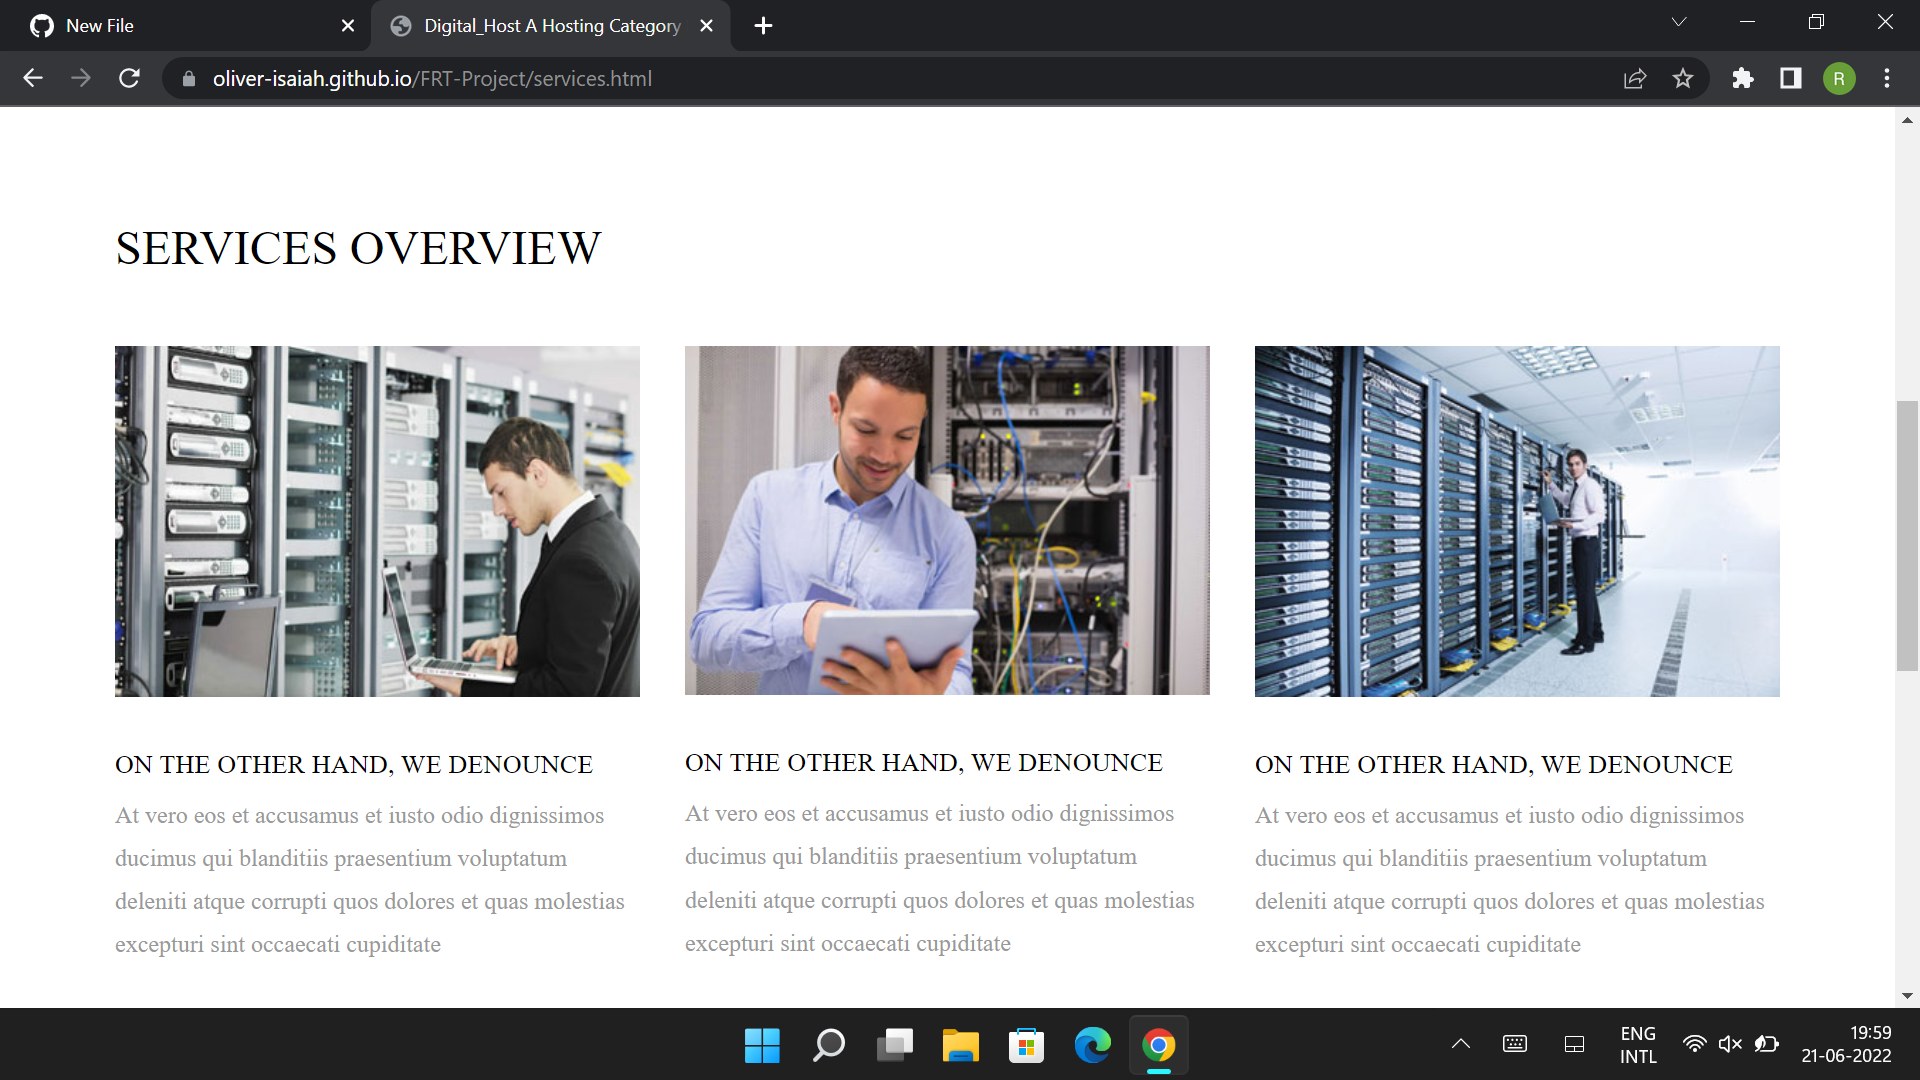Select the Digital_Host A Hosting Category tab
The height and width of the screenshot is (1080, 1920).
point(551,26)
